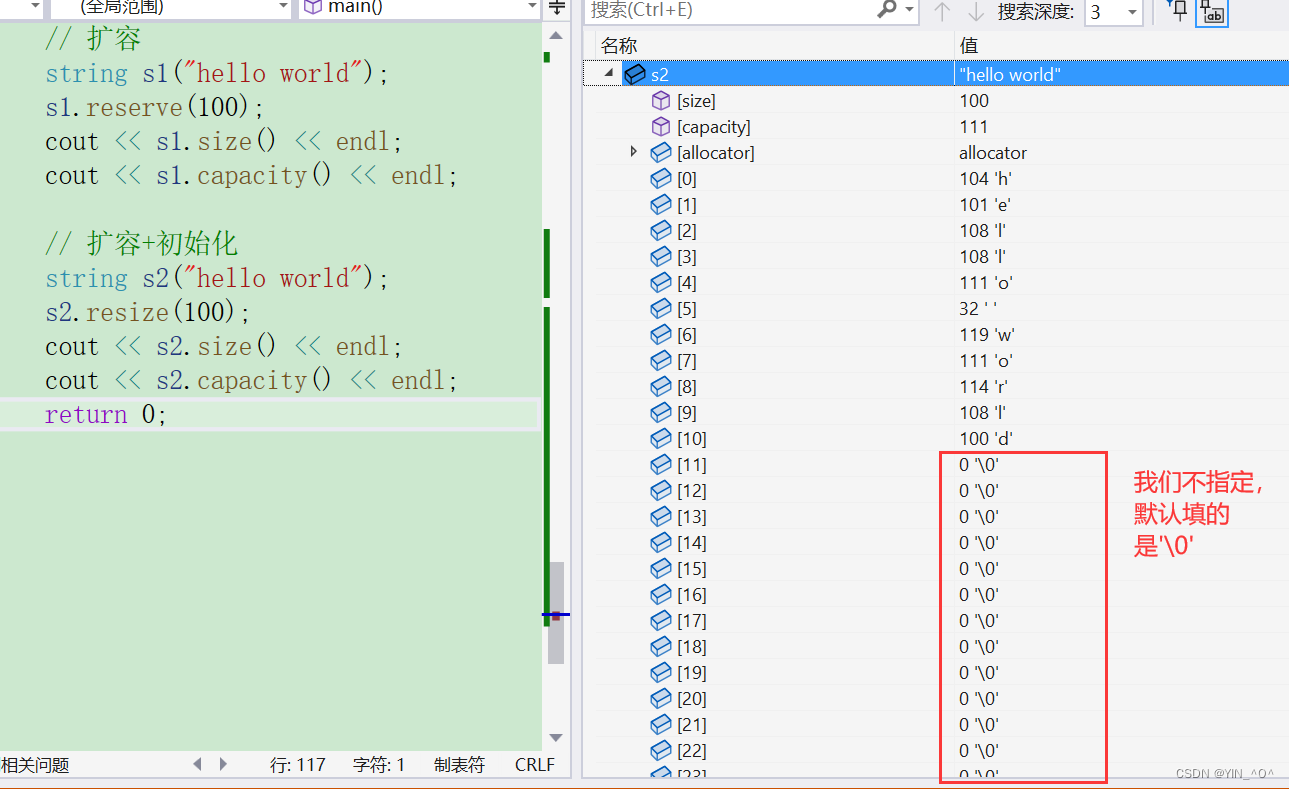Open the main() function dropdown
Screen dimensions: 1289x789
click(x=532, y=7)
